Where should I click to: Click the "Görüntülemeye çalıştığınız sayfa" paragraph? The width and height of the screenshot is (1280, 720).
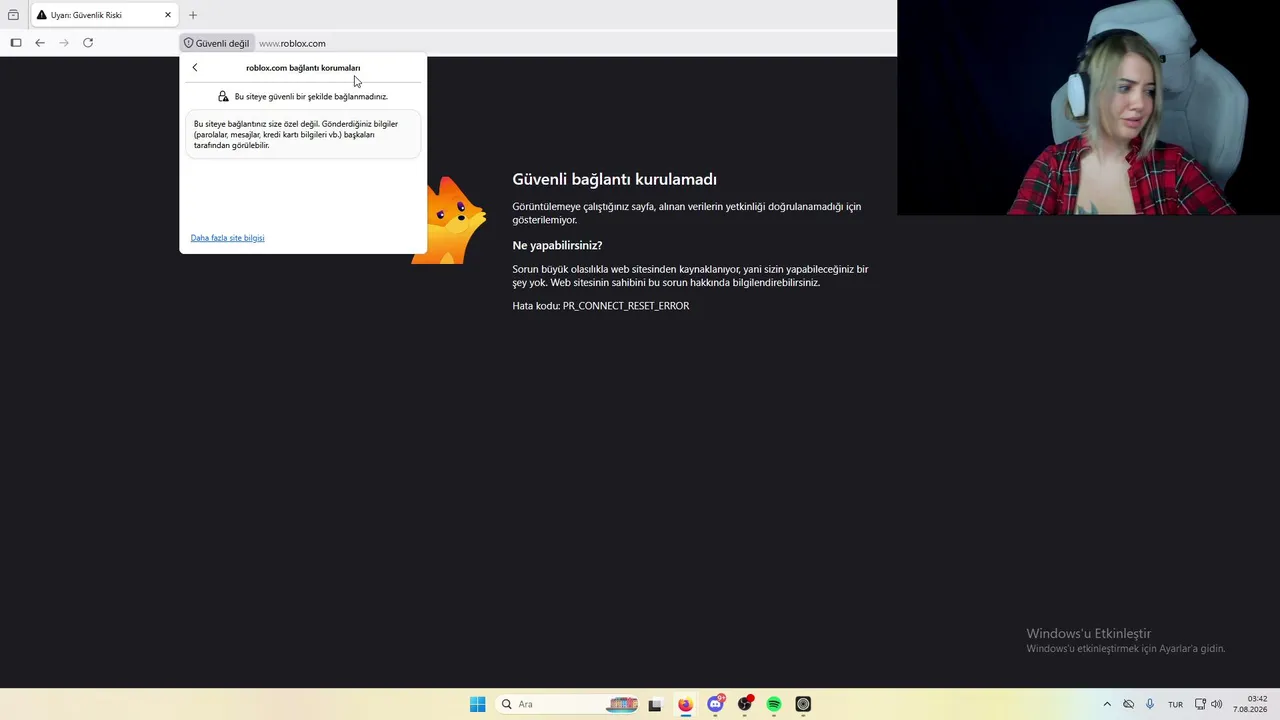[687, 213]
